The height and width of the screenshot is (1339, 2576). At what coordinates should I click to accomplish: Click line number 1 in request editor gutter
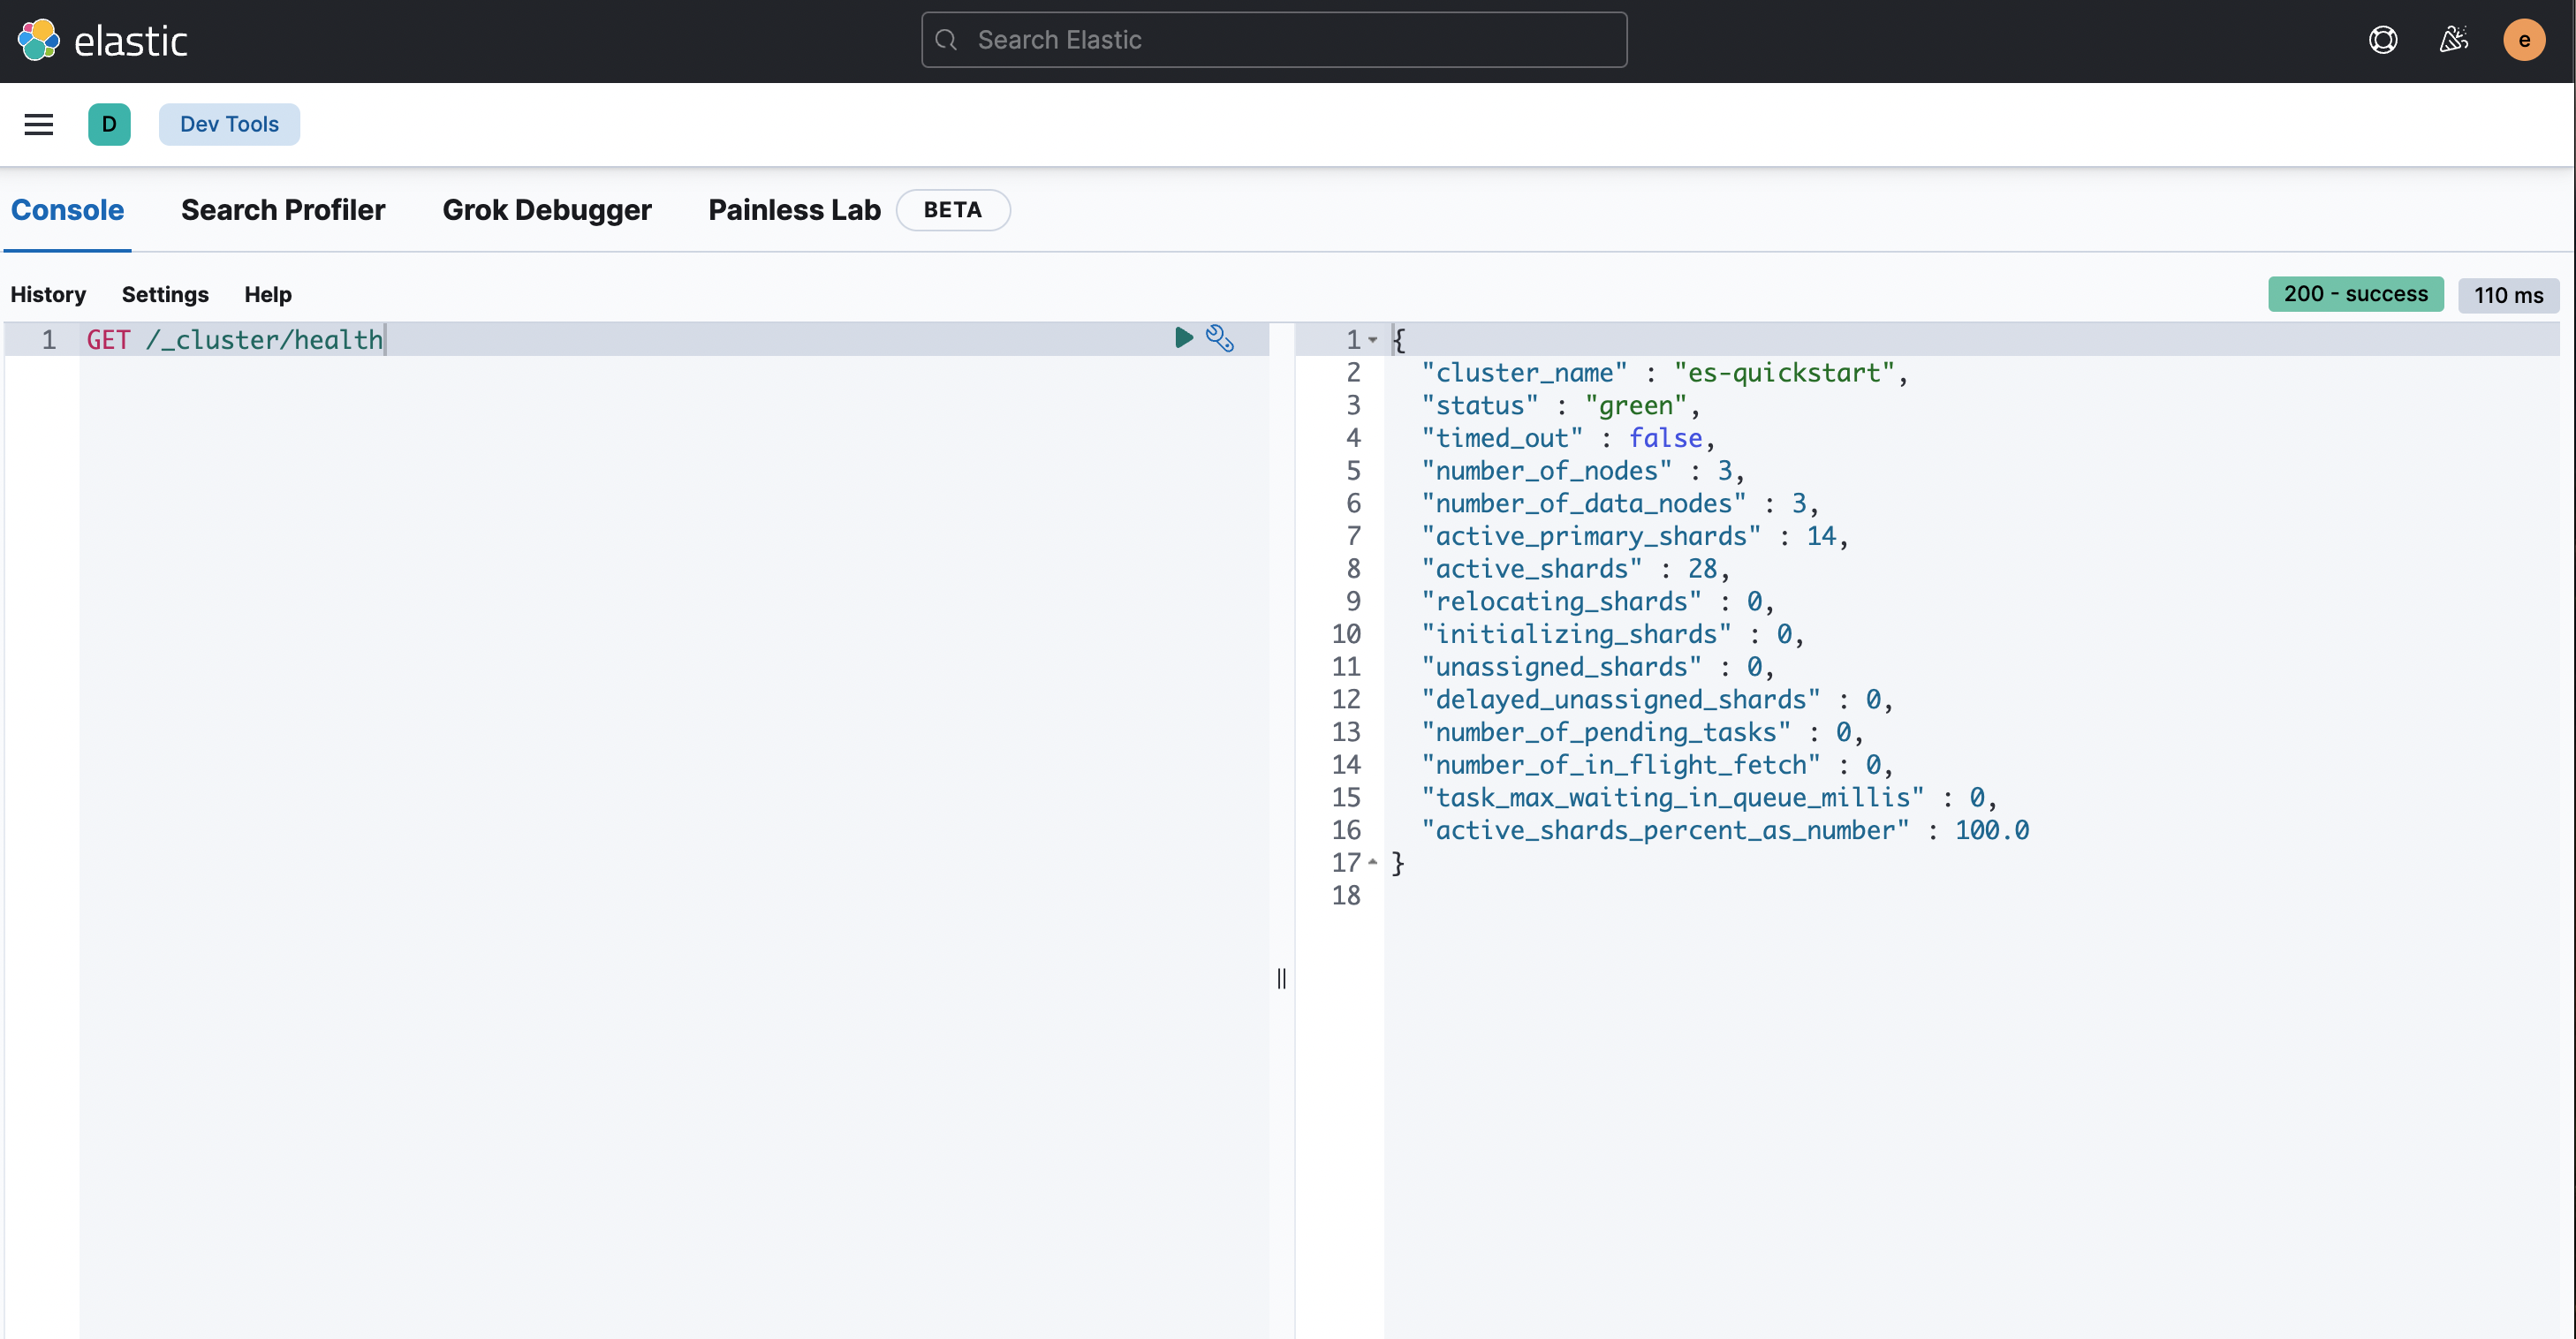click(48, 340)
